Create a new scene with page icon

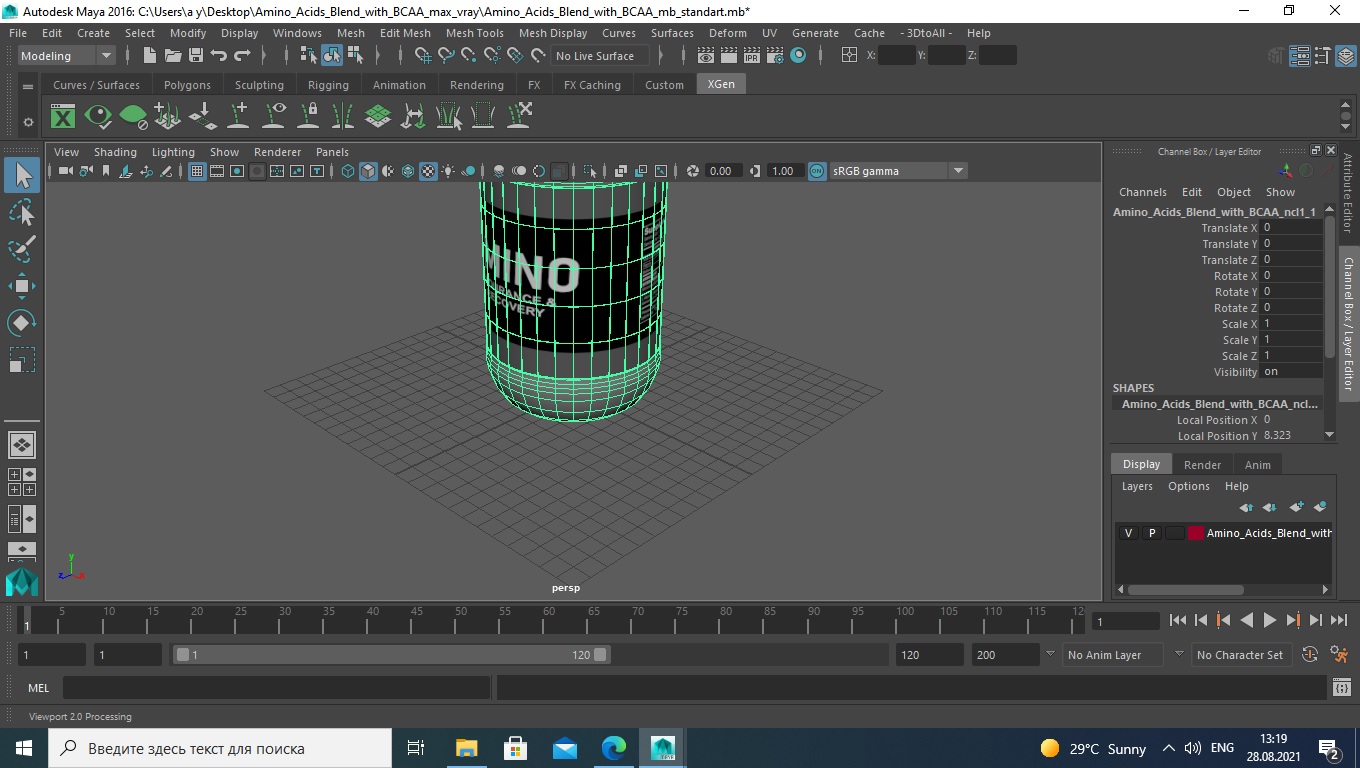tap(150, 55)
